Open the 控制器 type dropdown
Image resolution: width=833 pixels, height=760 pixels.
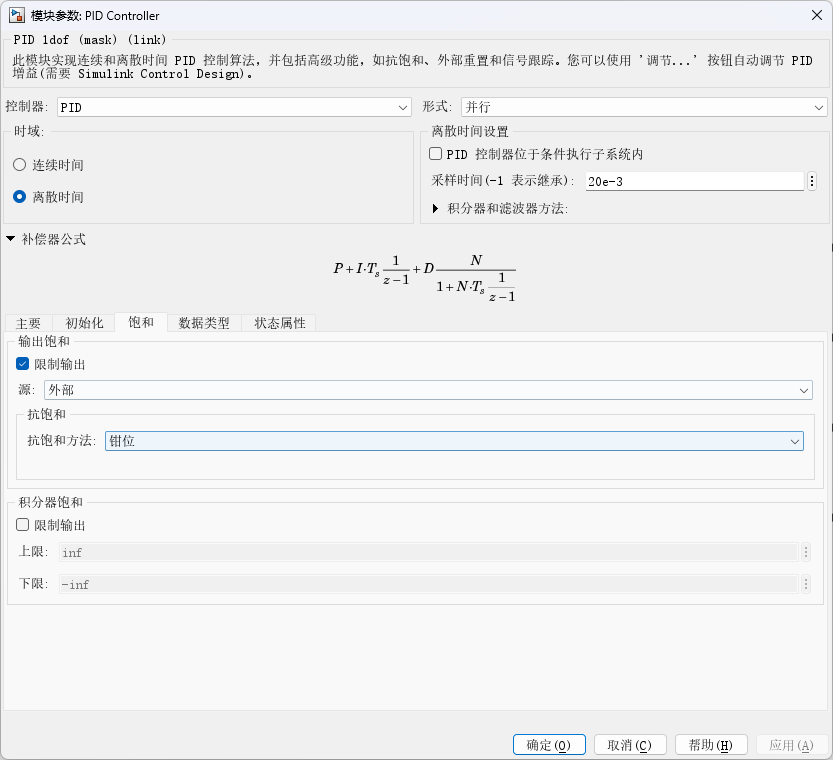point(234,107)
